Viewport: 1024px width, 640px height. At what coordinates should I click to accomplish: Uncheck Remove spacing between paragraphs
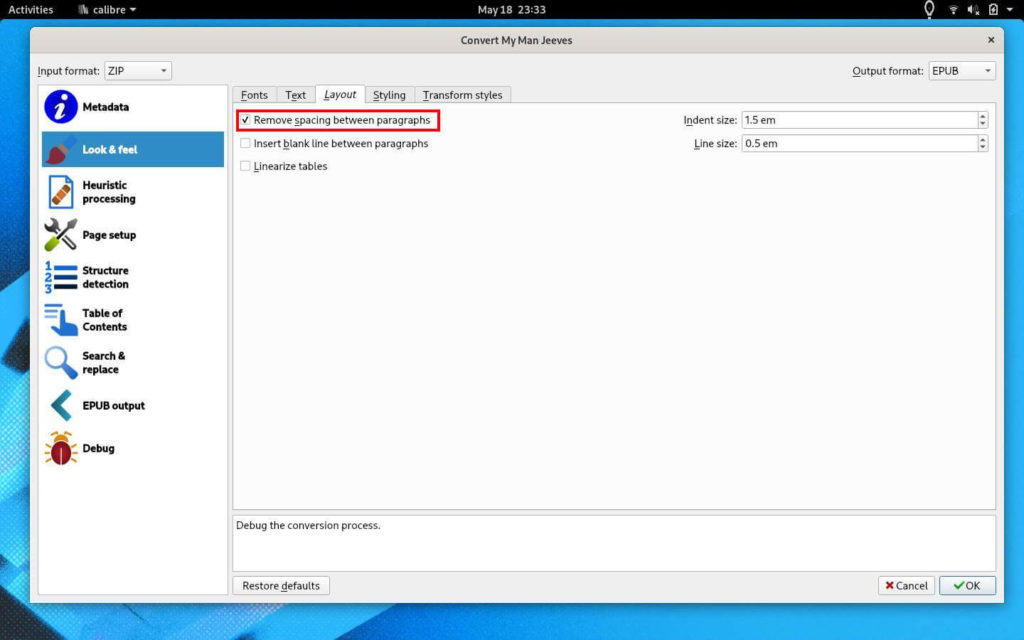tap(246, 120)
